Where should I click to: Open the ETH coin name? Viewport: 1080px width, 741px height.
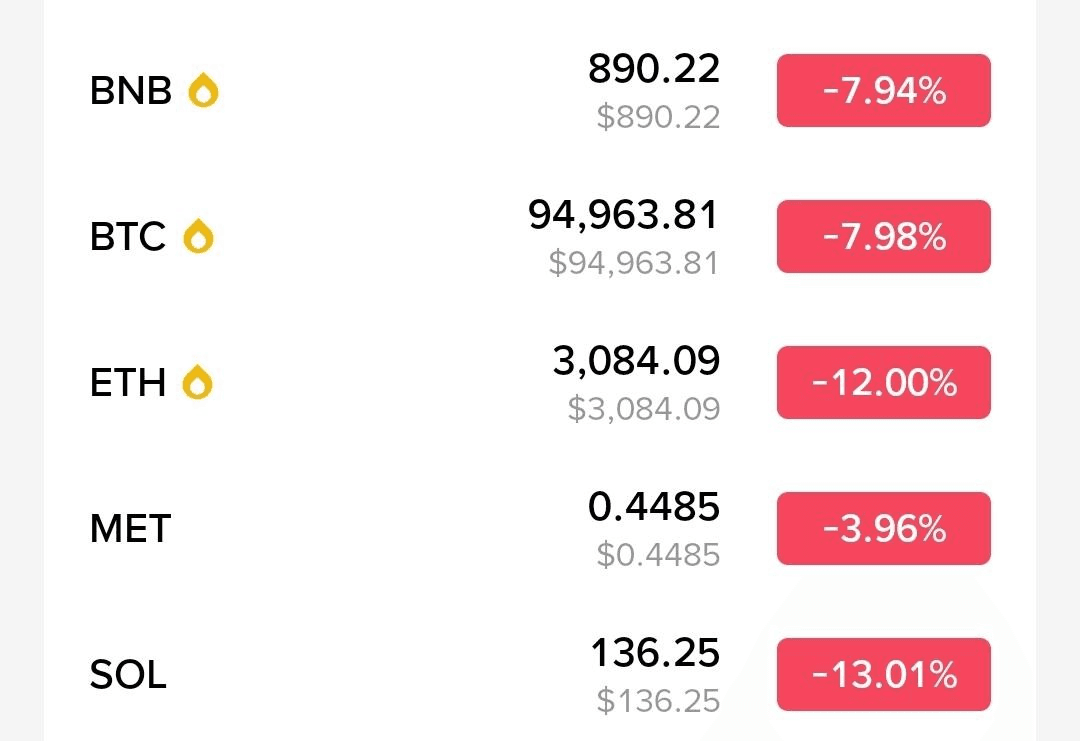tap(128, 383)
